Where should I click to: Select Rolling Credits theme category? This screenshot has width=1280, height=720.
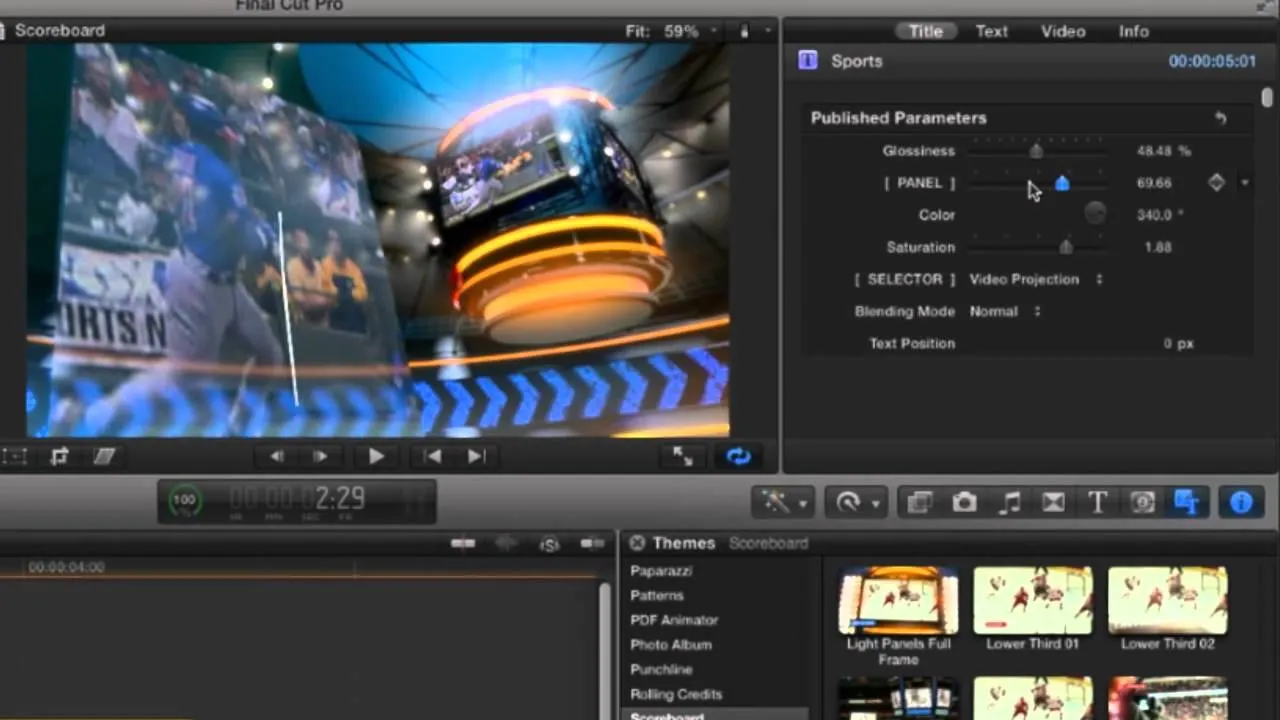[x=676, y=694]
